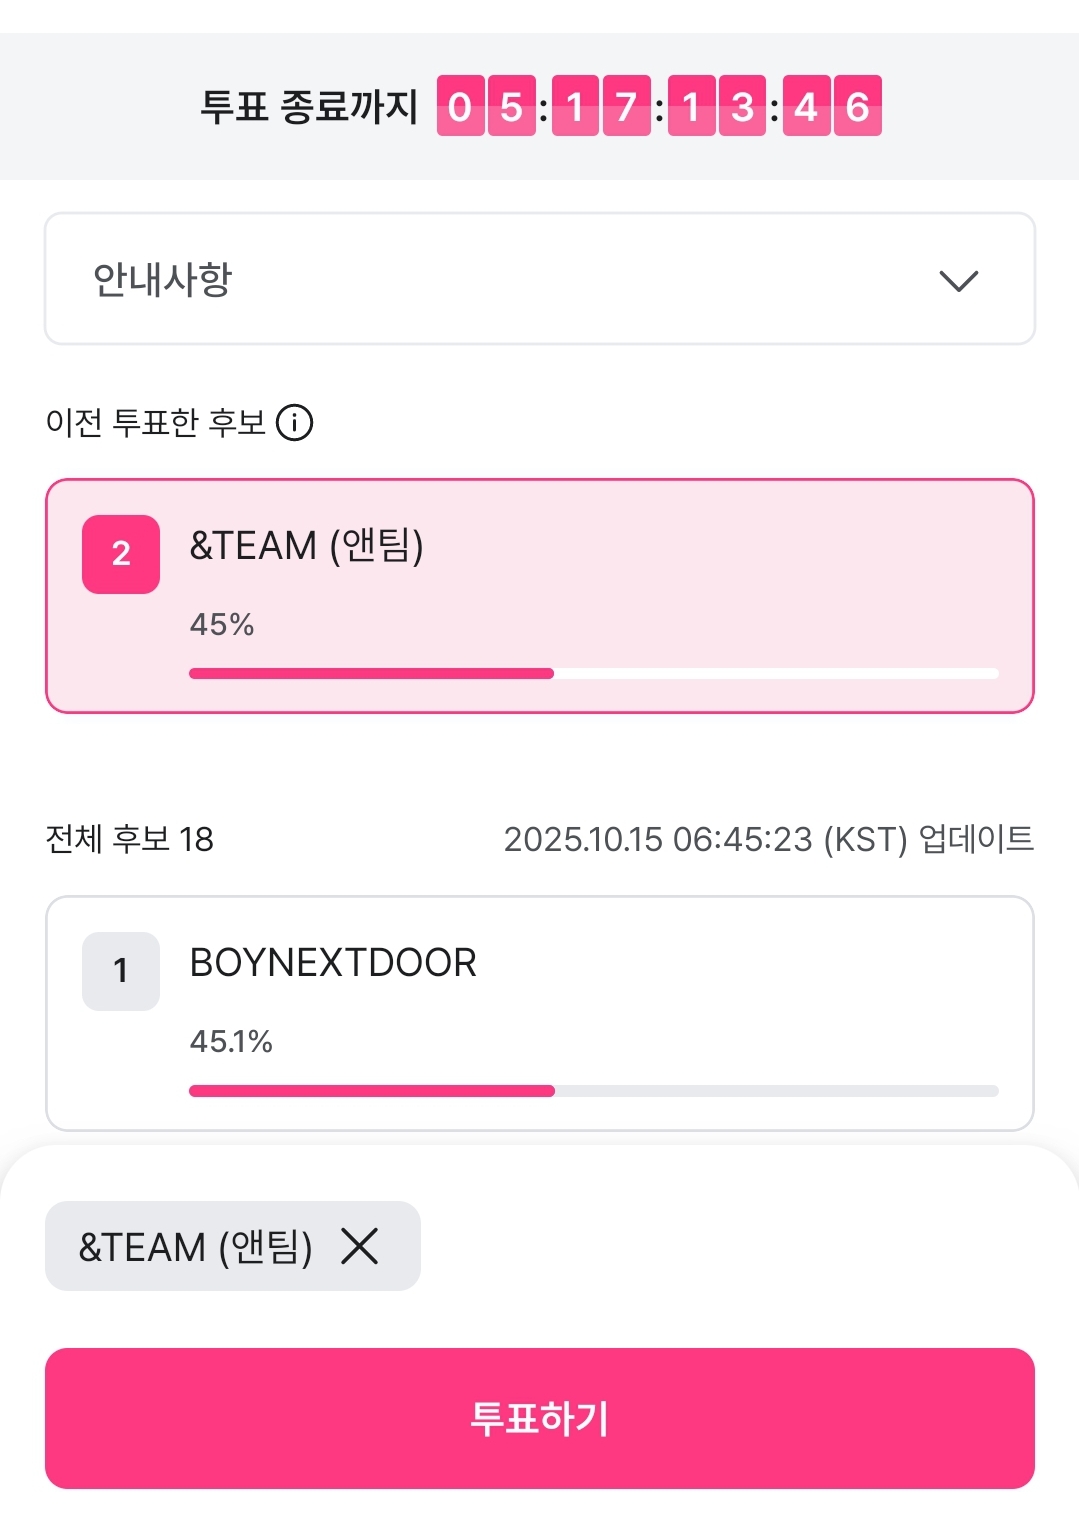Viewport: 1079px width, 1532px height.
Task: Click the 안내사항 notice label
Action: [163, 280]
